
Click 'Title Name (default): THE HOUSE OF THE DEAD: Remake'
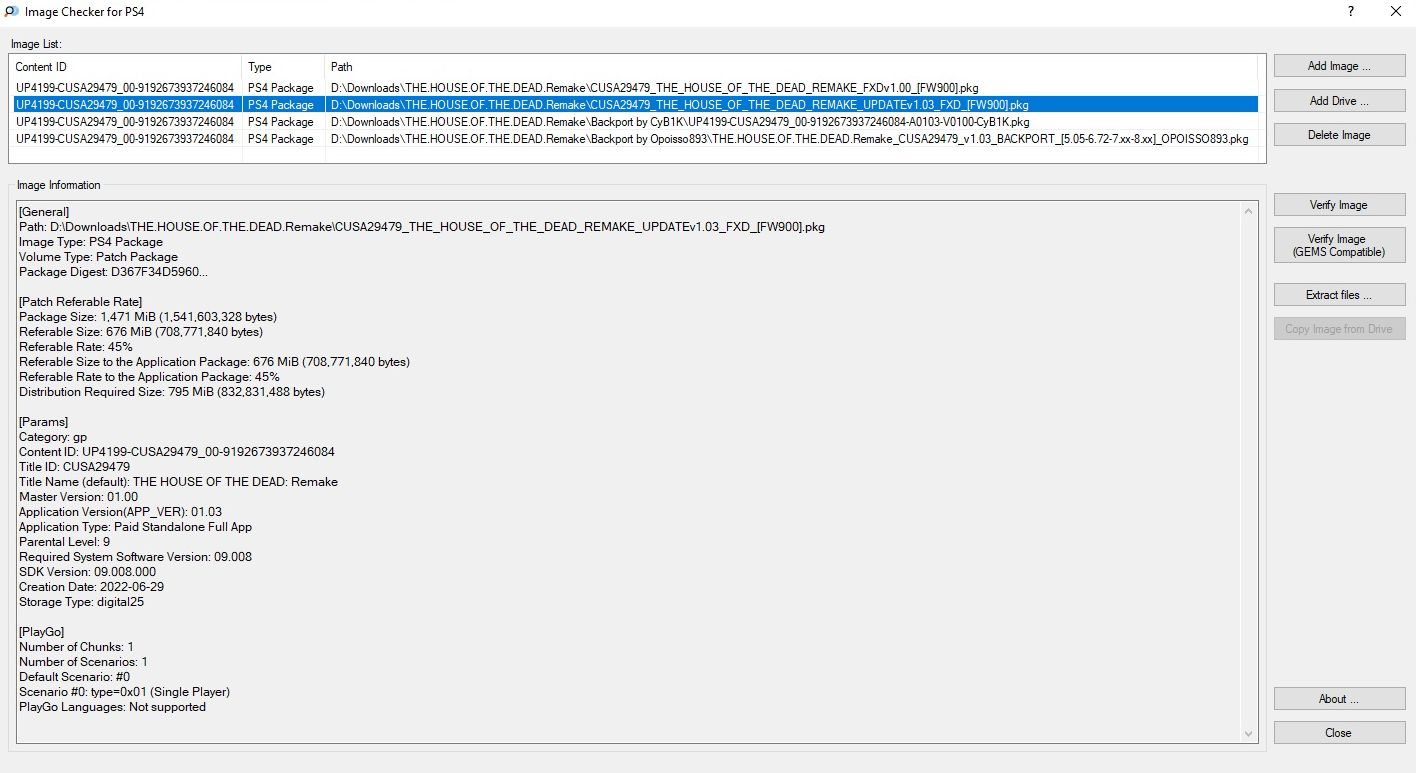point(178,482)
